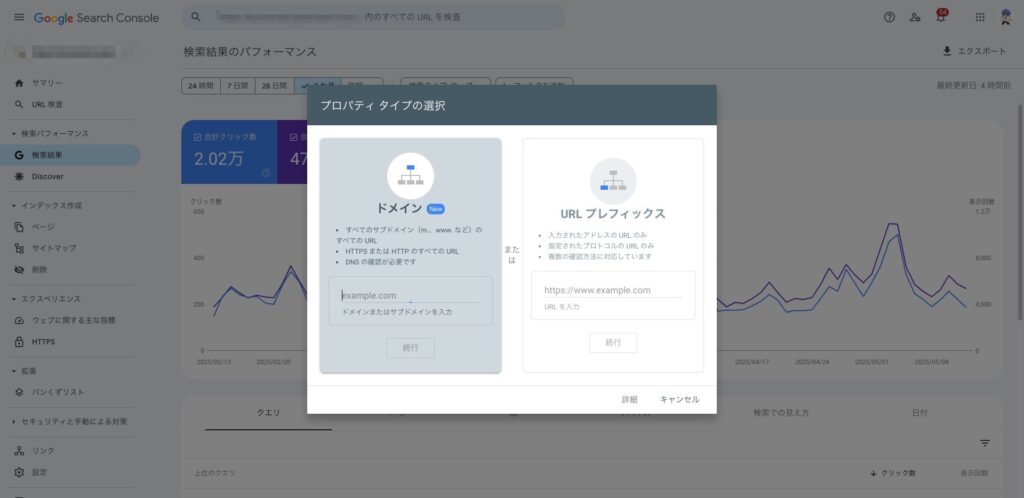Open the users and permissions icon
Image resolution: width=1024 pixels, height=498 pixels.
pyautogui.click(x=915, y=18)
